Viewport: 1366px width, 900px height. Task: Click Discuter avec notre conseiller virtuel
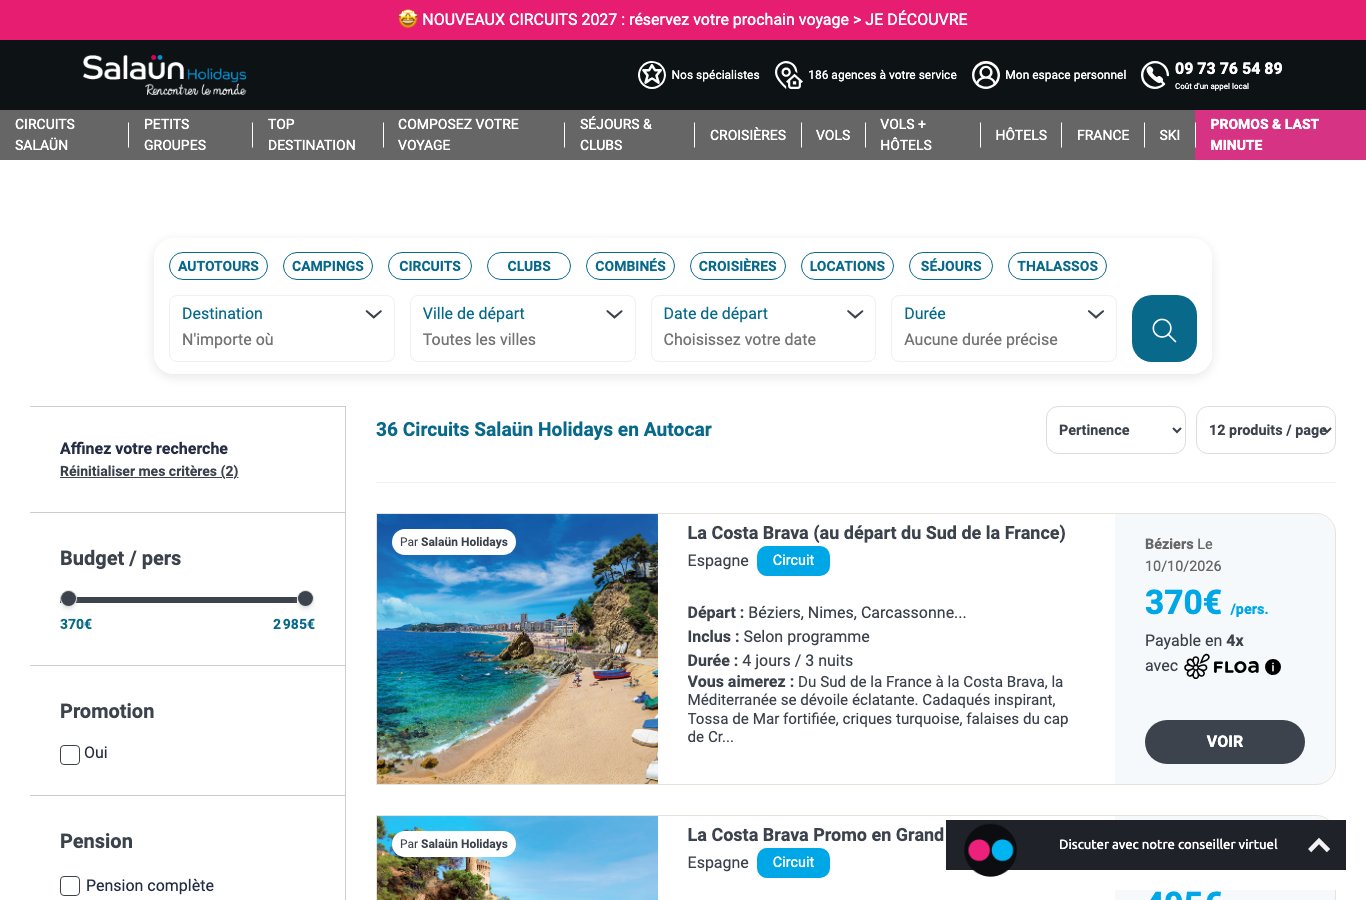click(1168, 845)
